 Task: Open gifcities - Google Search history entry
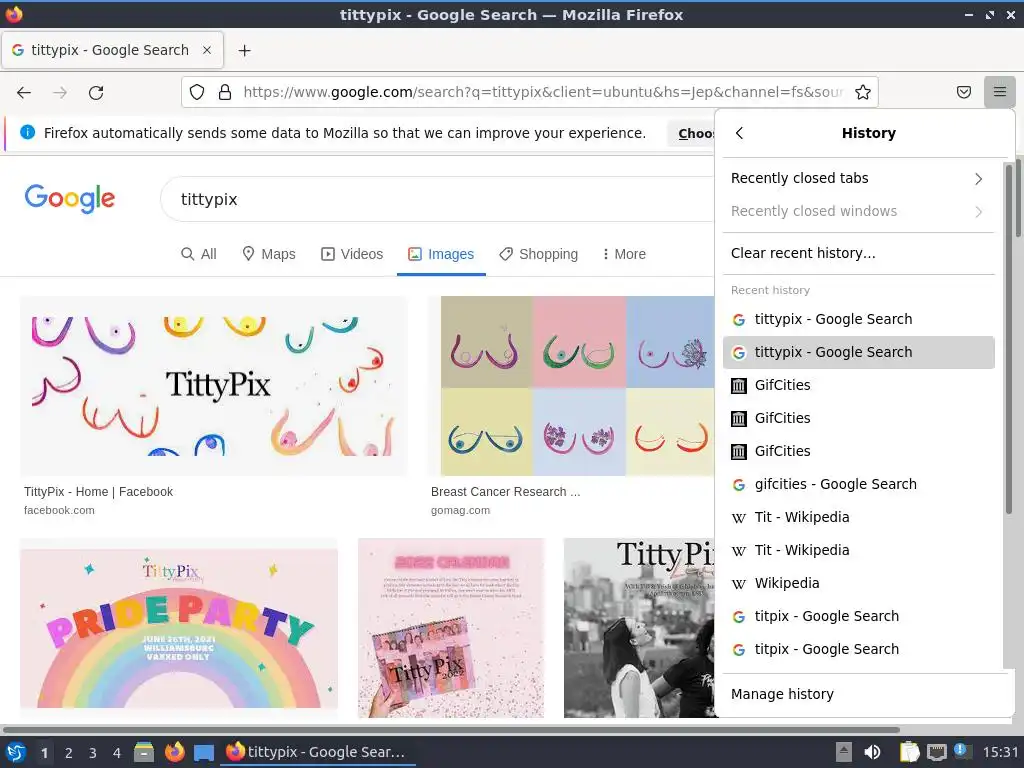[858, 484]
